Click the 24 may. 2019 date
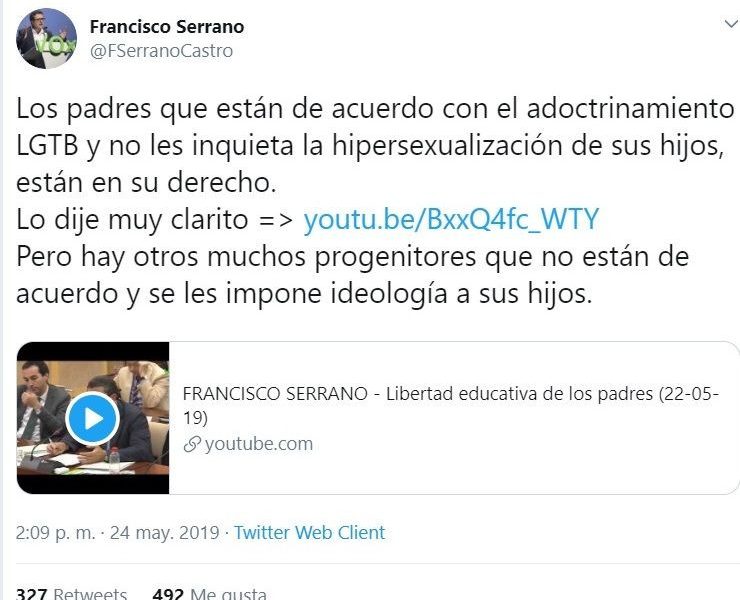The height and width of the screenshot is (600, 740). (x=164, y=532)
